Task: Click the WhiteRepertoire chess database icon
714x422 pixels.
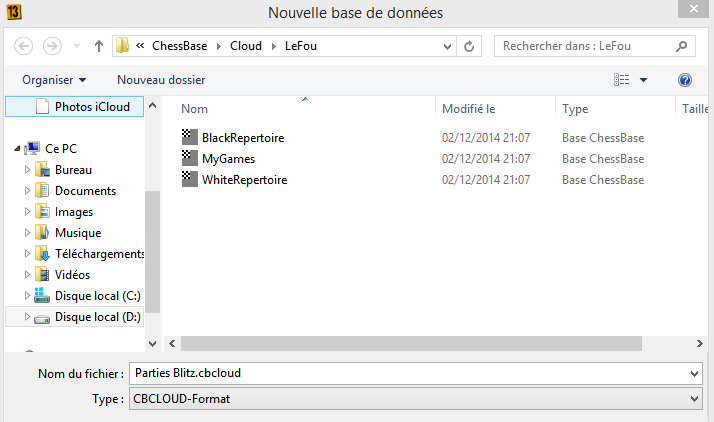Action: point(189,179)
